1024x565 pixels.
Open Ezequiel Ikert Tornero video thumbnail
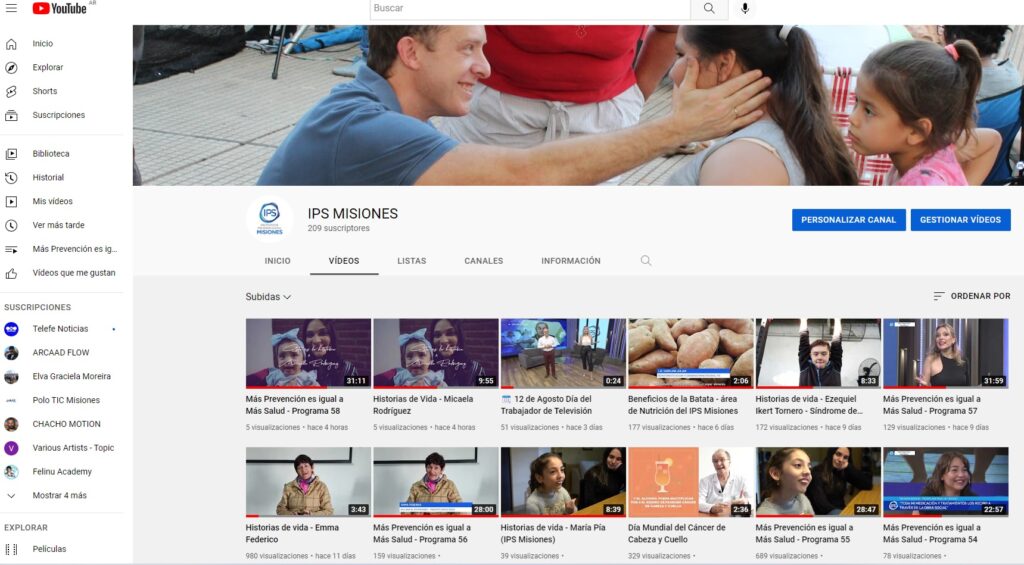click(818, 353)
